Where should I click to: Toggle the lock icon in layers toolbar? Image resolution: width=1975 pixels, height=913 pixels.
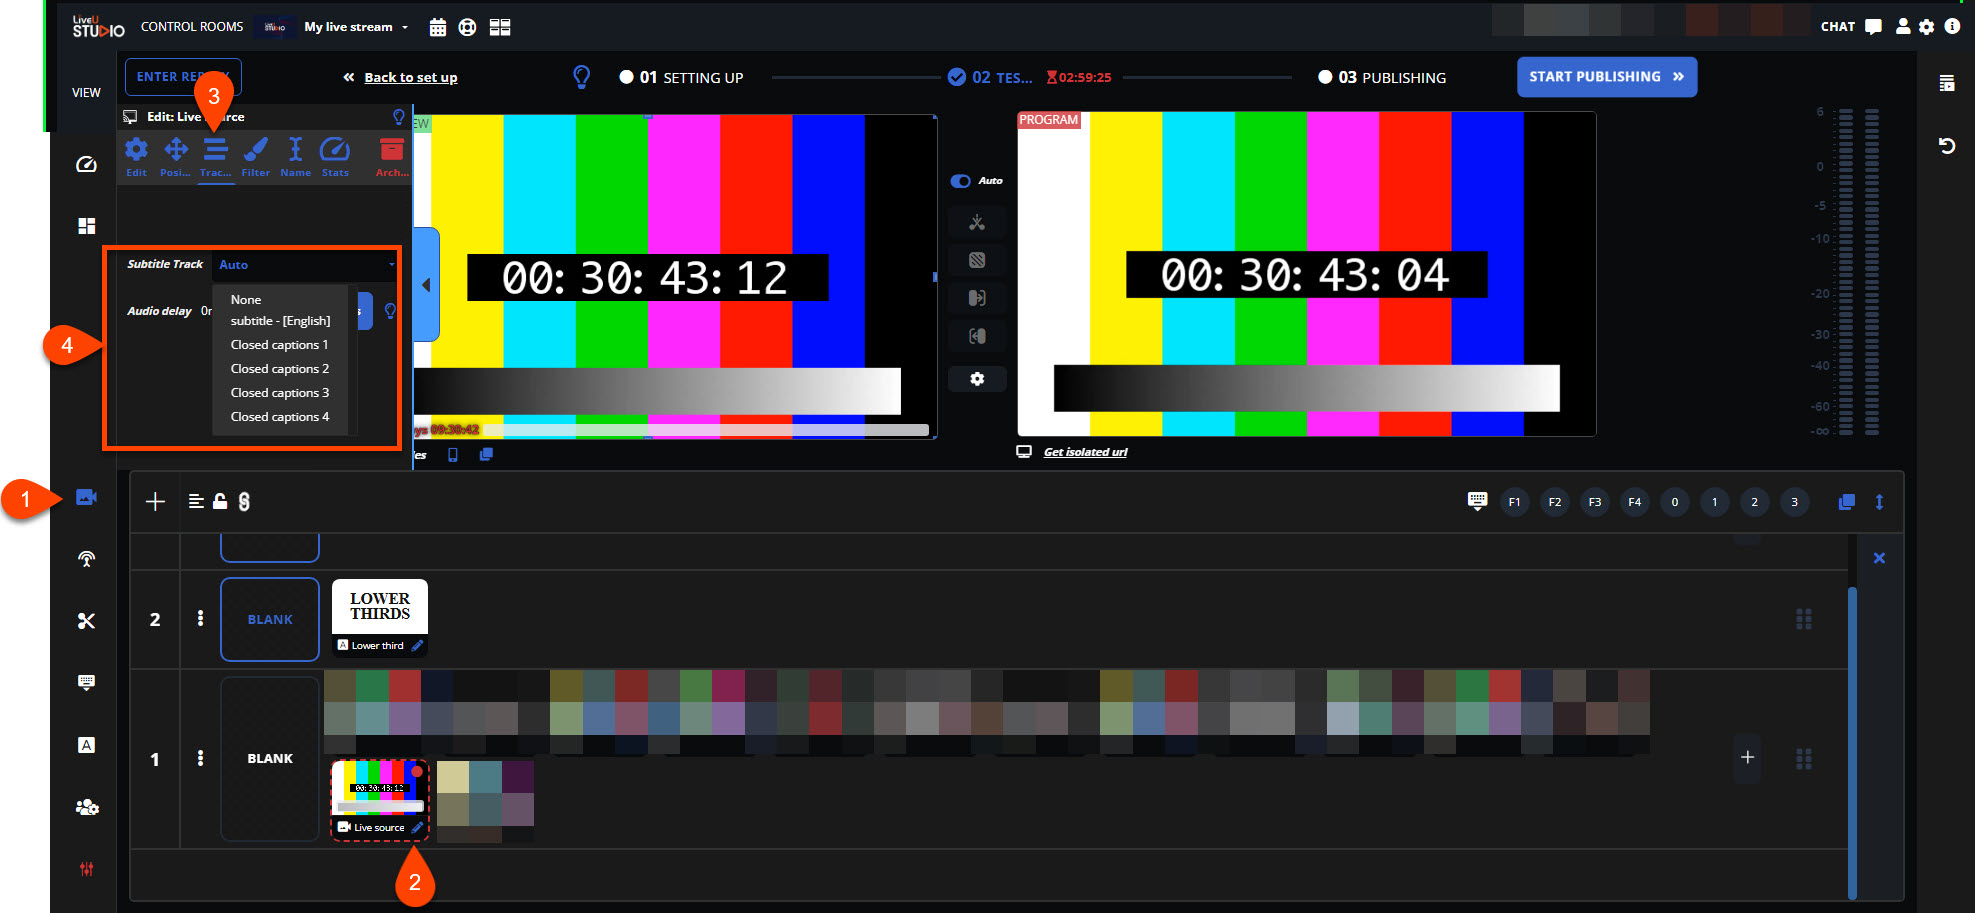click(x=220, y=501)
